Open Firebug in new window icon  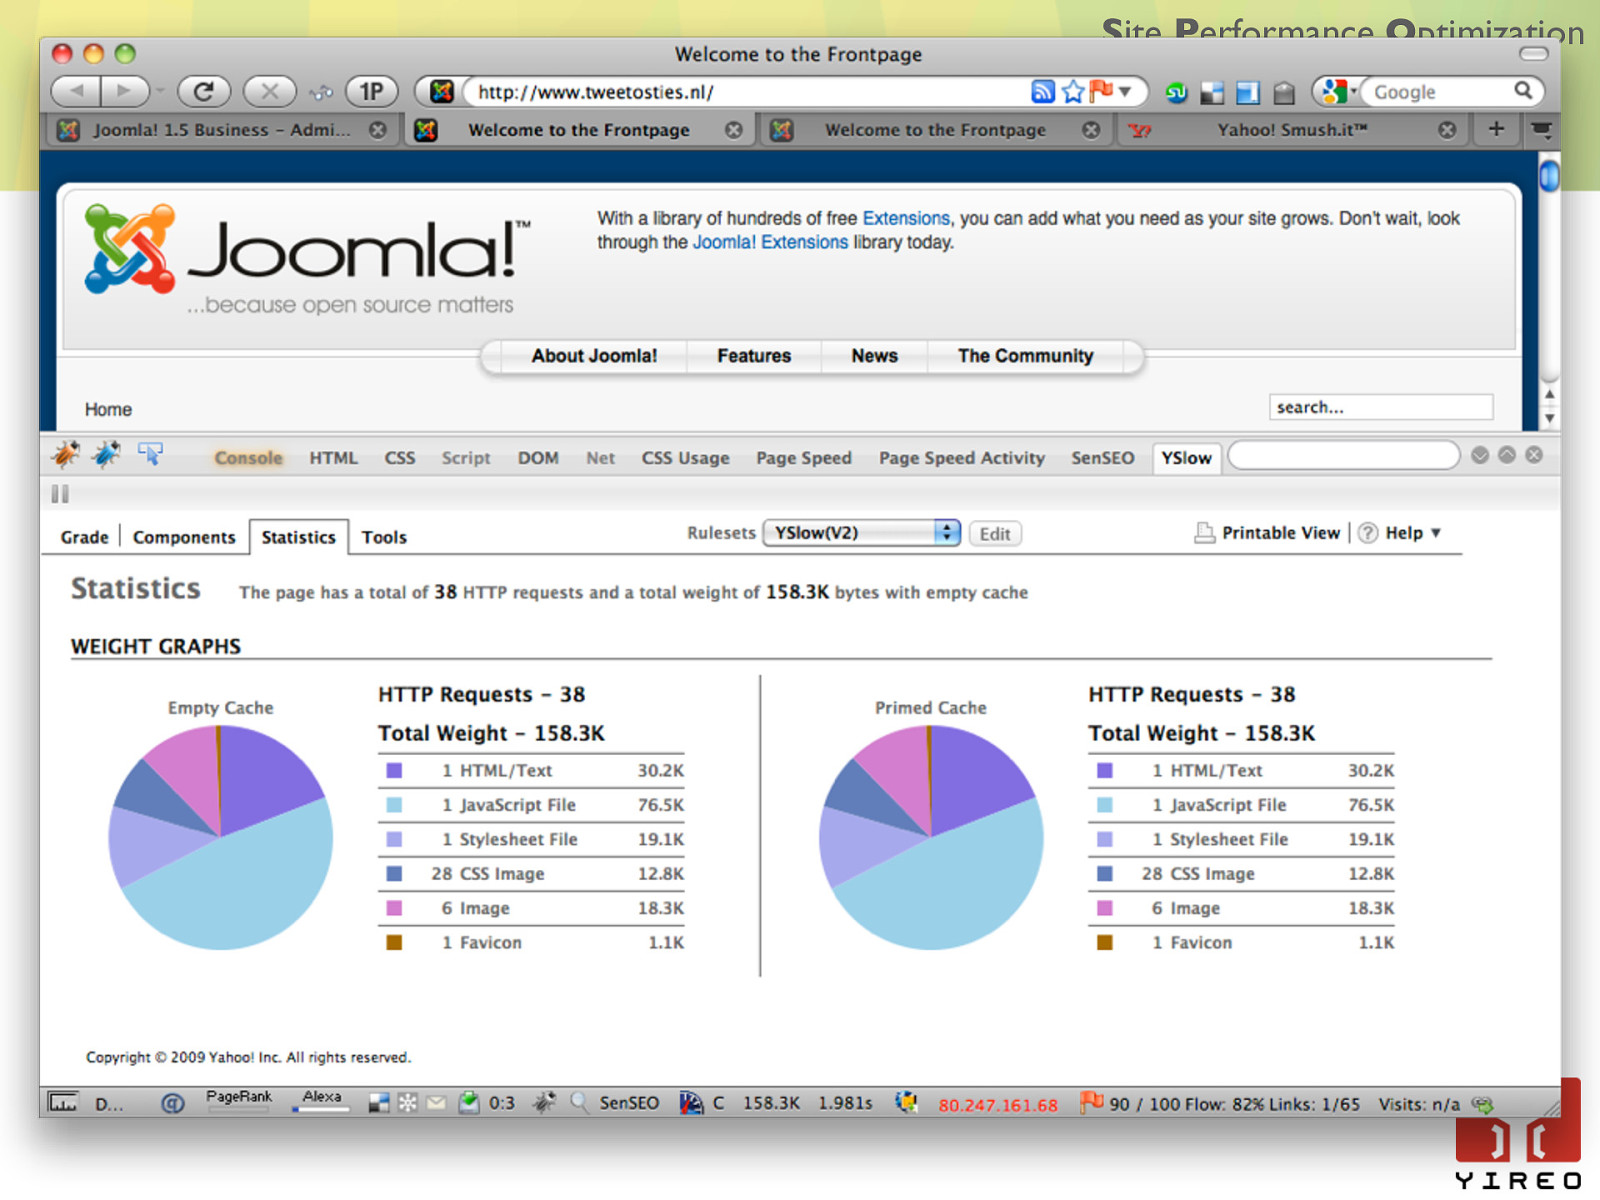1507,455
